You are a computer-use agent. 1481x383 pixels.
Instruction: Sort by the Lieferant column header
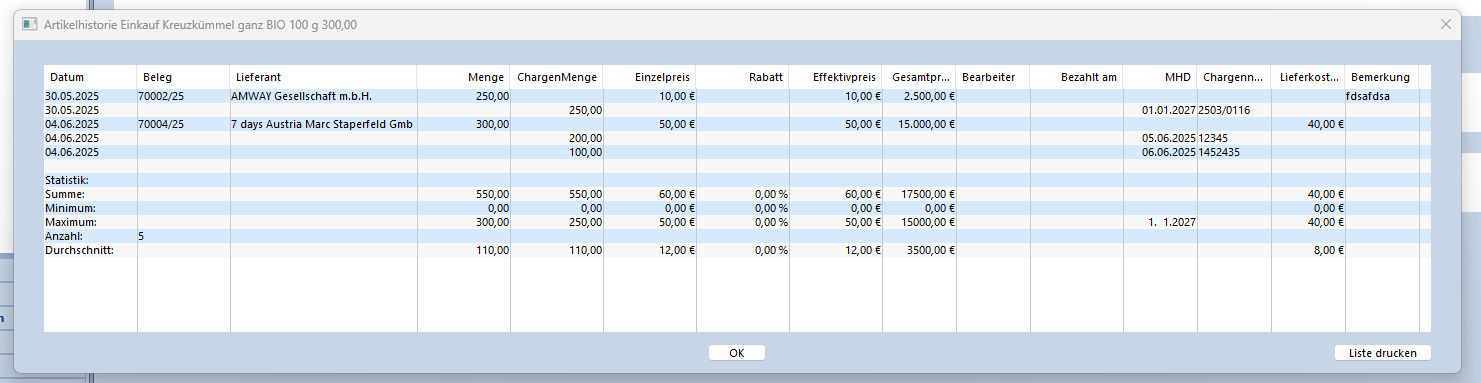(324, 77)
